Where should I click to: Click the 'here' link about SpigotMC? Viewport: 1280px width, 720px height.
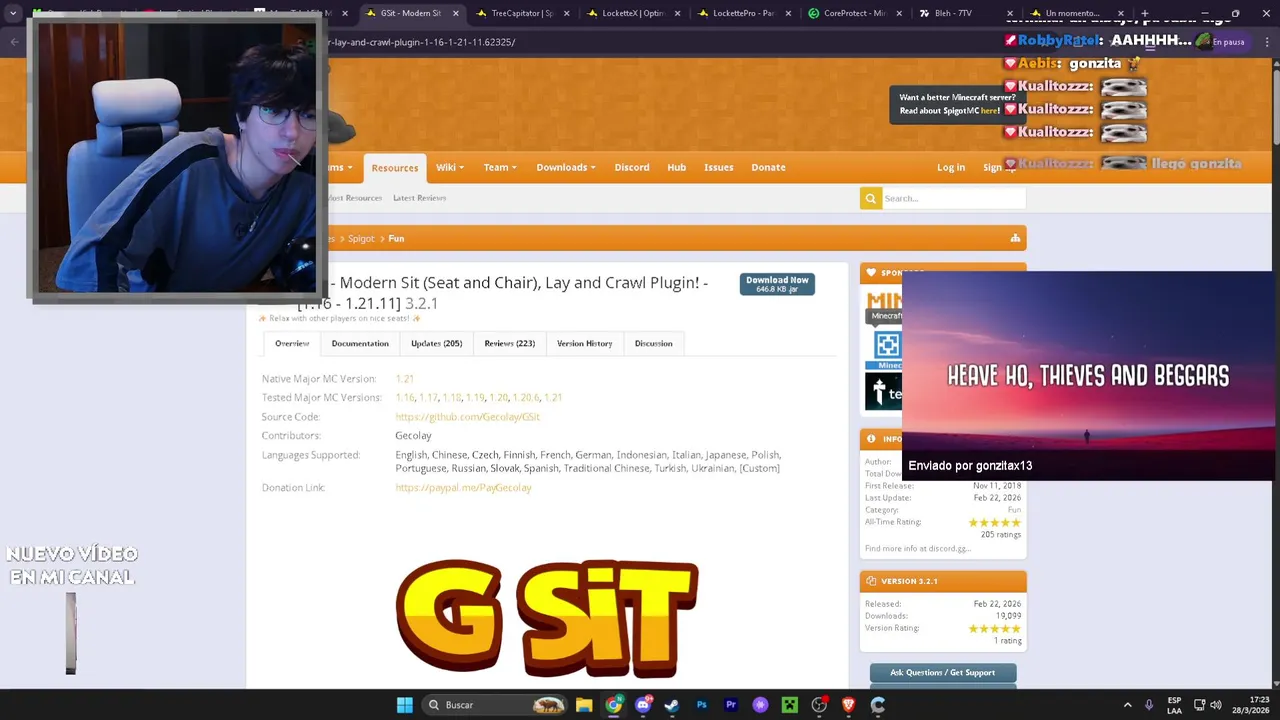989,111
